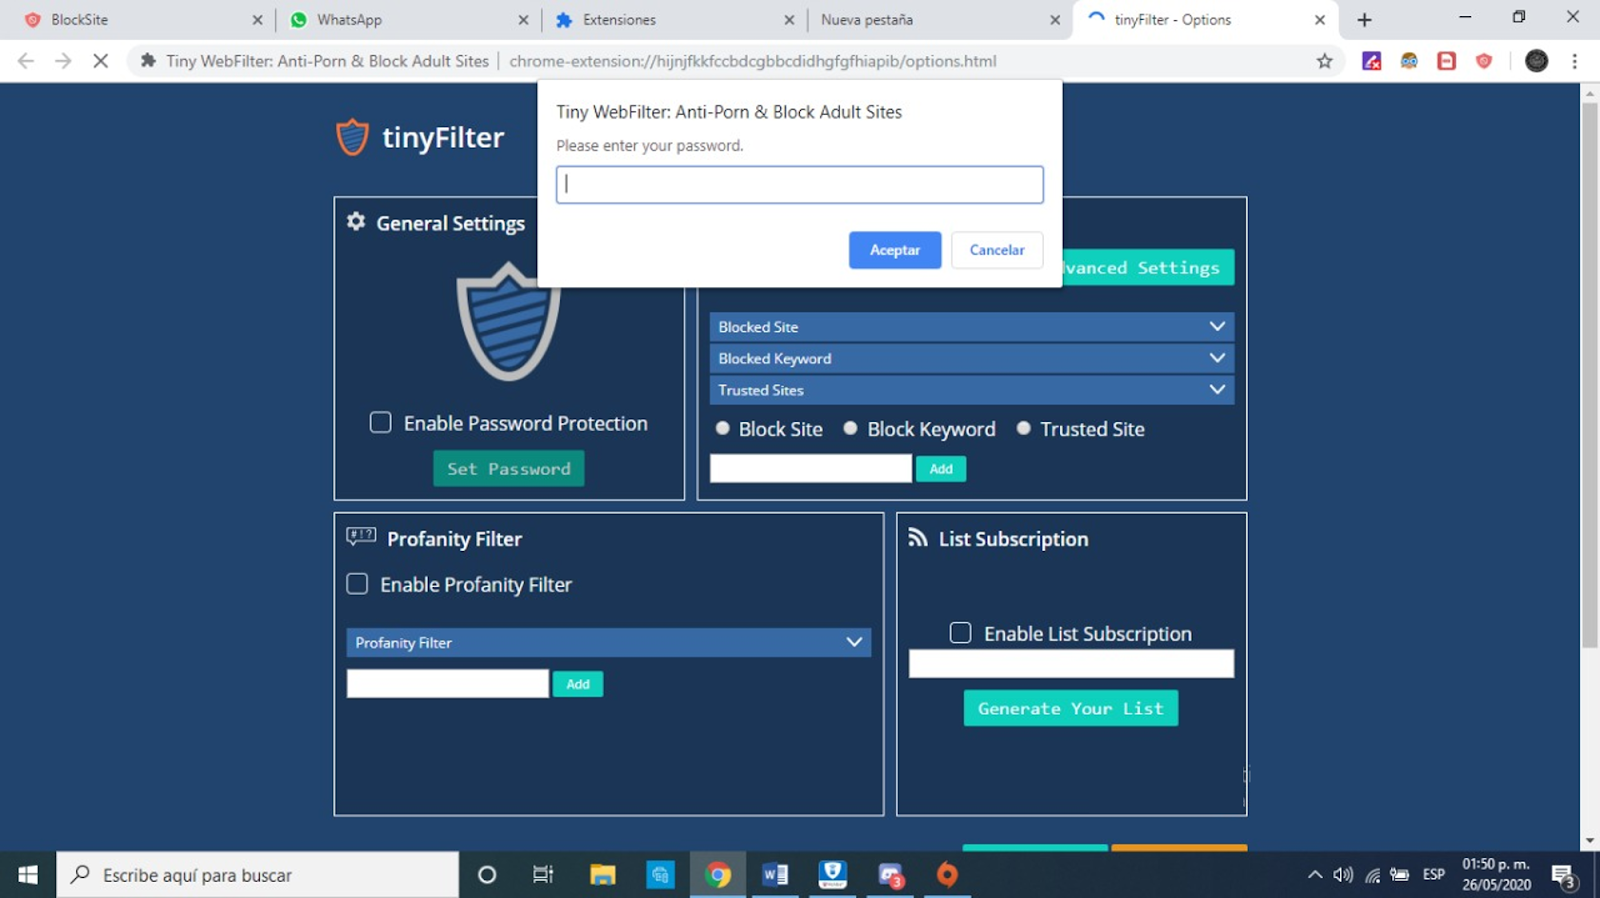Click Add in the Profanity Filter section
This screenshot has width=1600, height=898.
point(578,684)
